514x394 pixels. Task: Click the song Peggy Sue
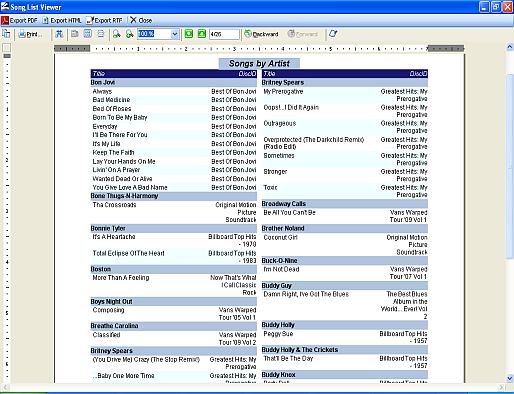[x=278, y=334]
